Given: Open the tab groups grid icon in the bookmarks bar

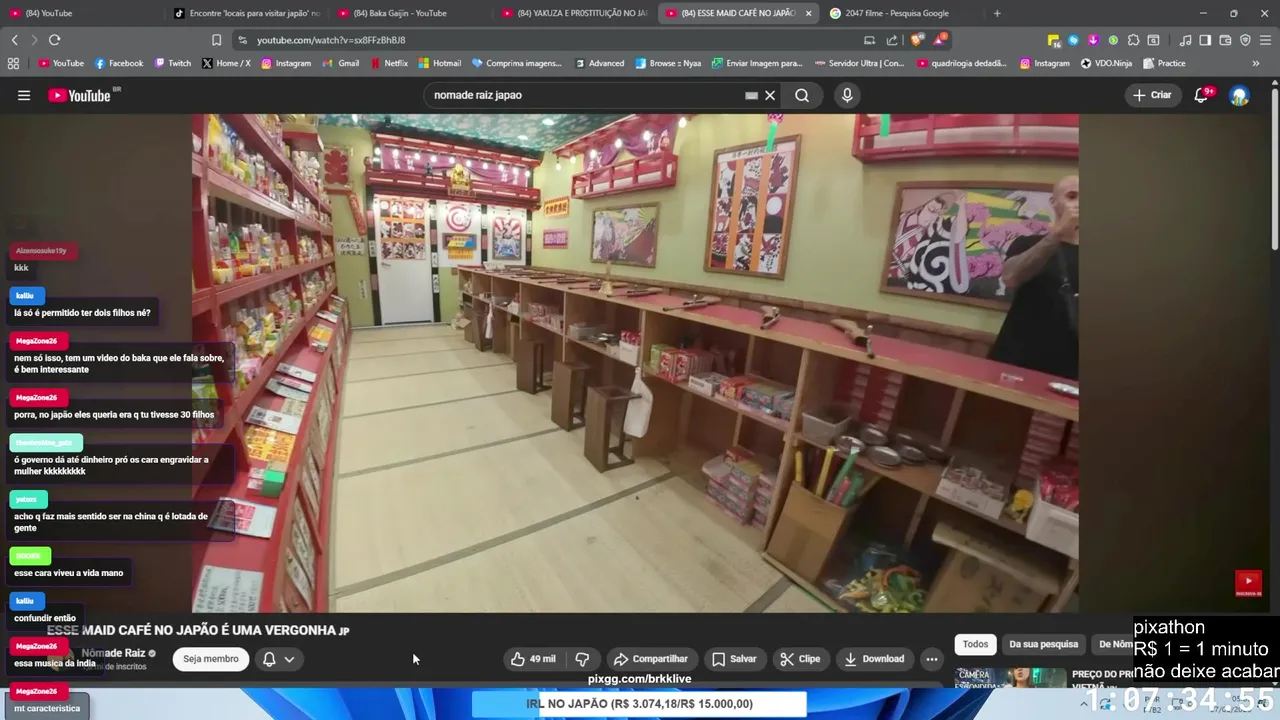Looking at the screenshot, I should [13, 63].
